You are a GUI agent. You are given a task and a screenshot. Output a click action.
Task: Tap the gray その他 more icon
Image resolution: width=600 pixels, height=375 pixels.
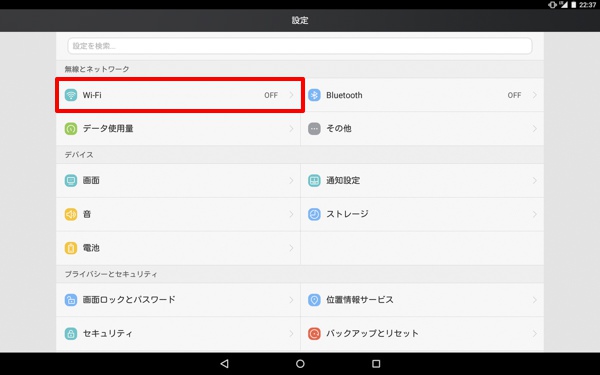pyautogui.click(x=314, y=129)
